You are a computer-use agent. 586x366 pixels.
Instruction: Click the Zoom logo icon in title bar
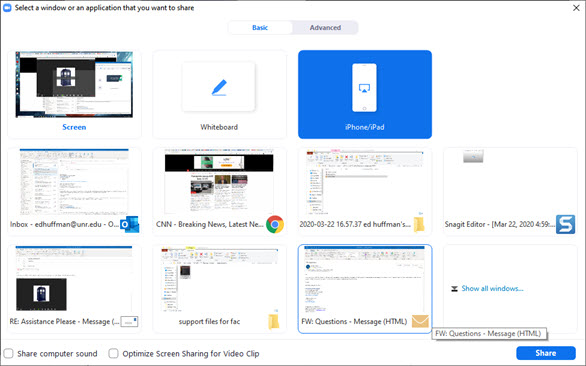point(7,8)
